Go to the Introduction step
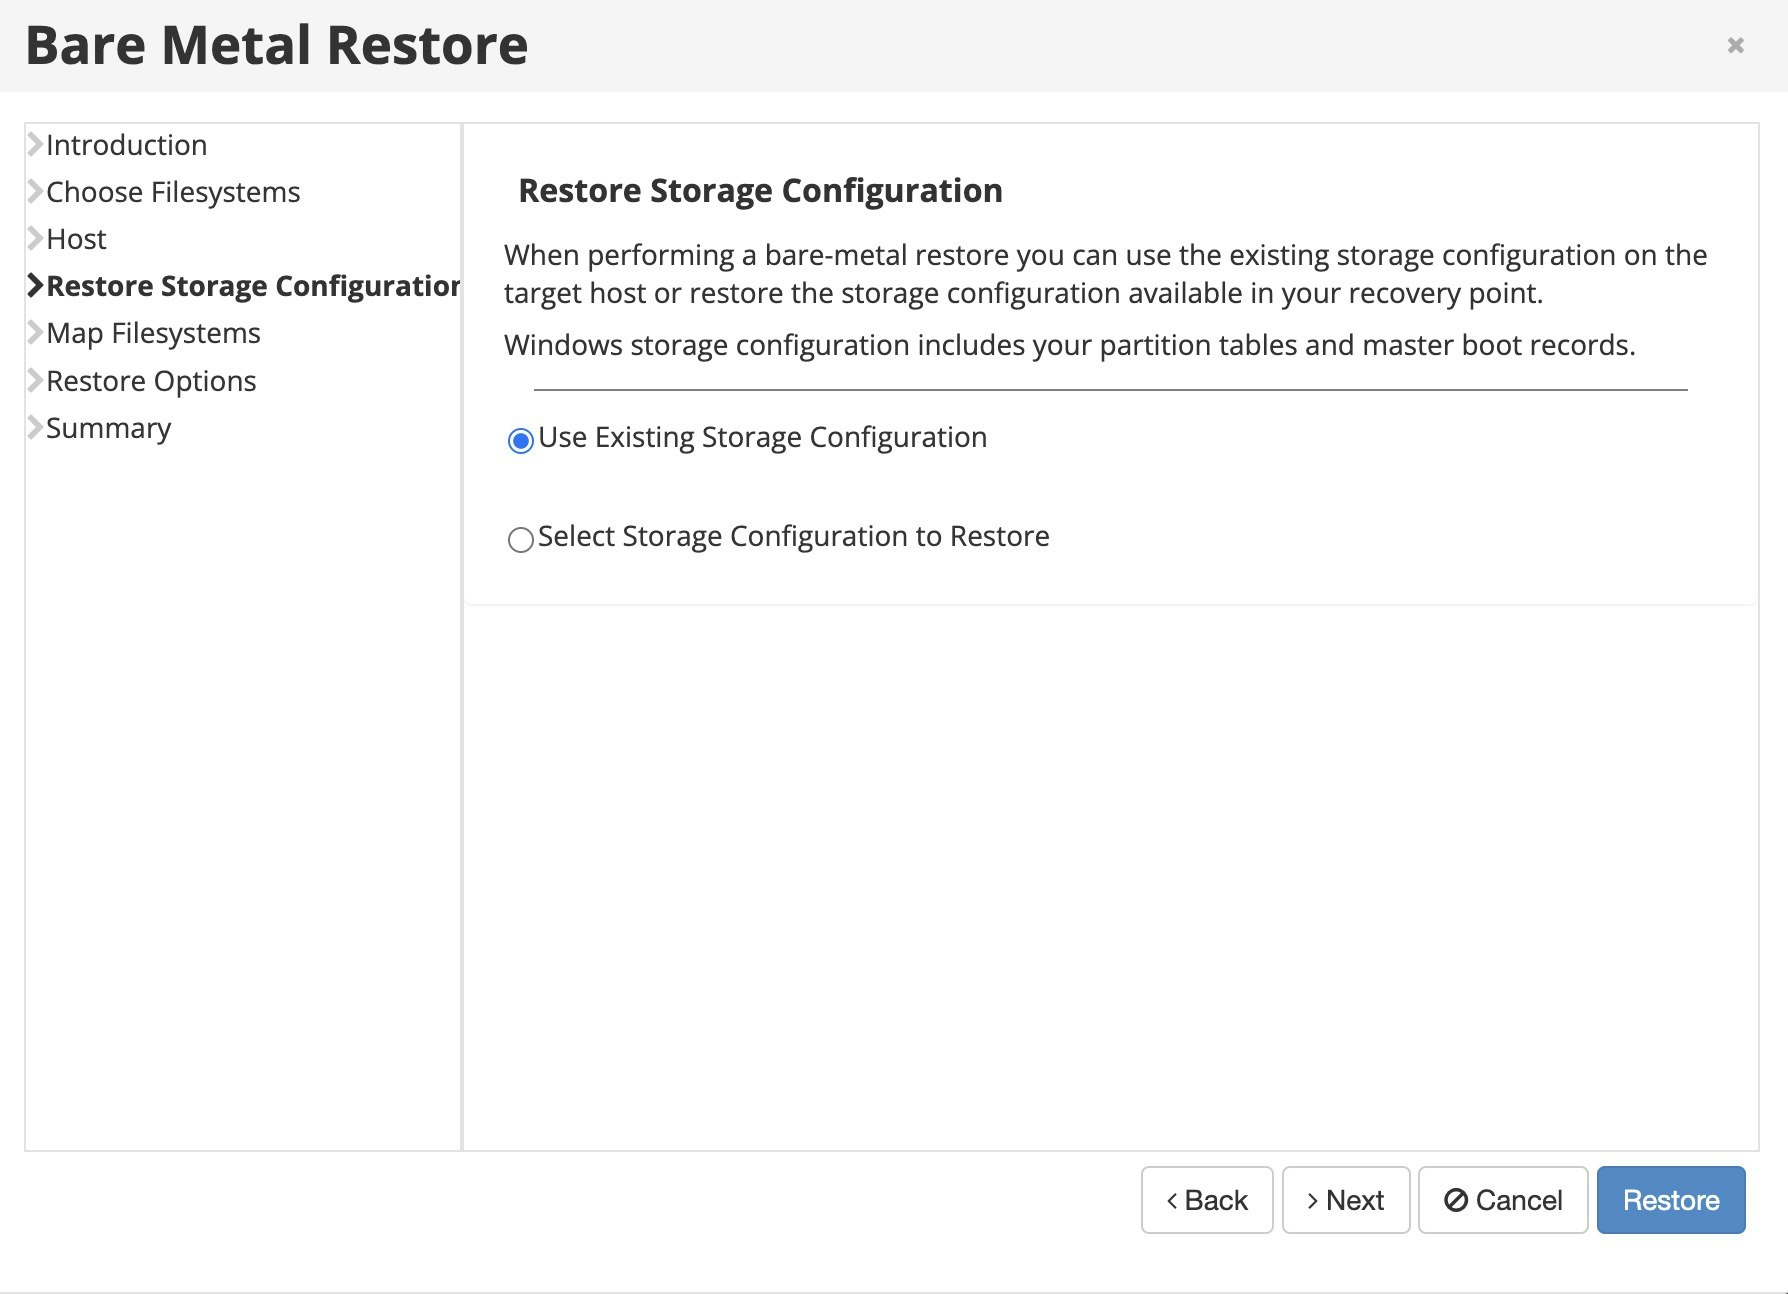This screenshot has width=1788, height=1294. pyautogui.click(x=126, y=145)
